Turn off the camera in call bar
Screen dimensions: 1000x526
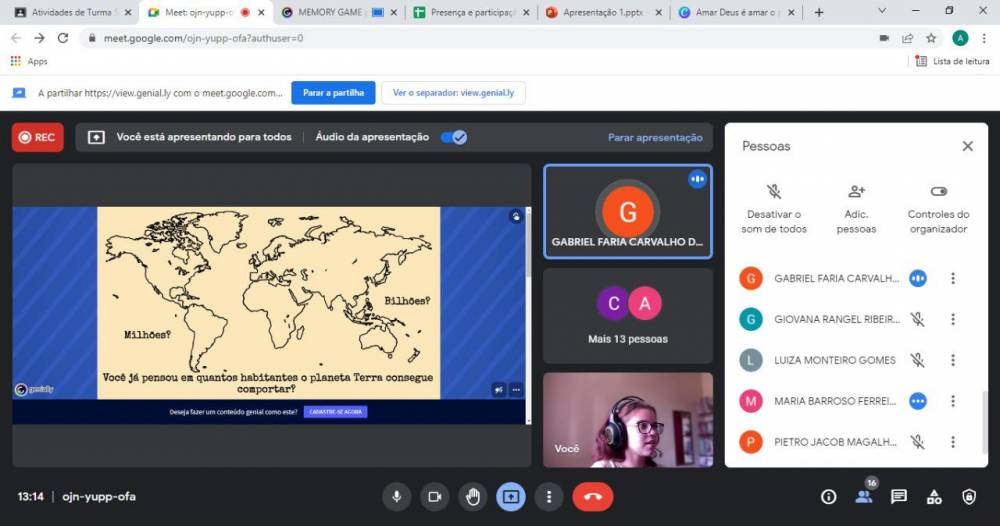click(435, 496)
